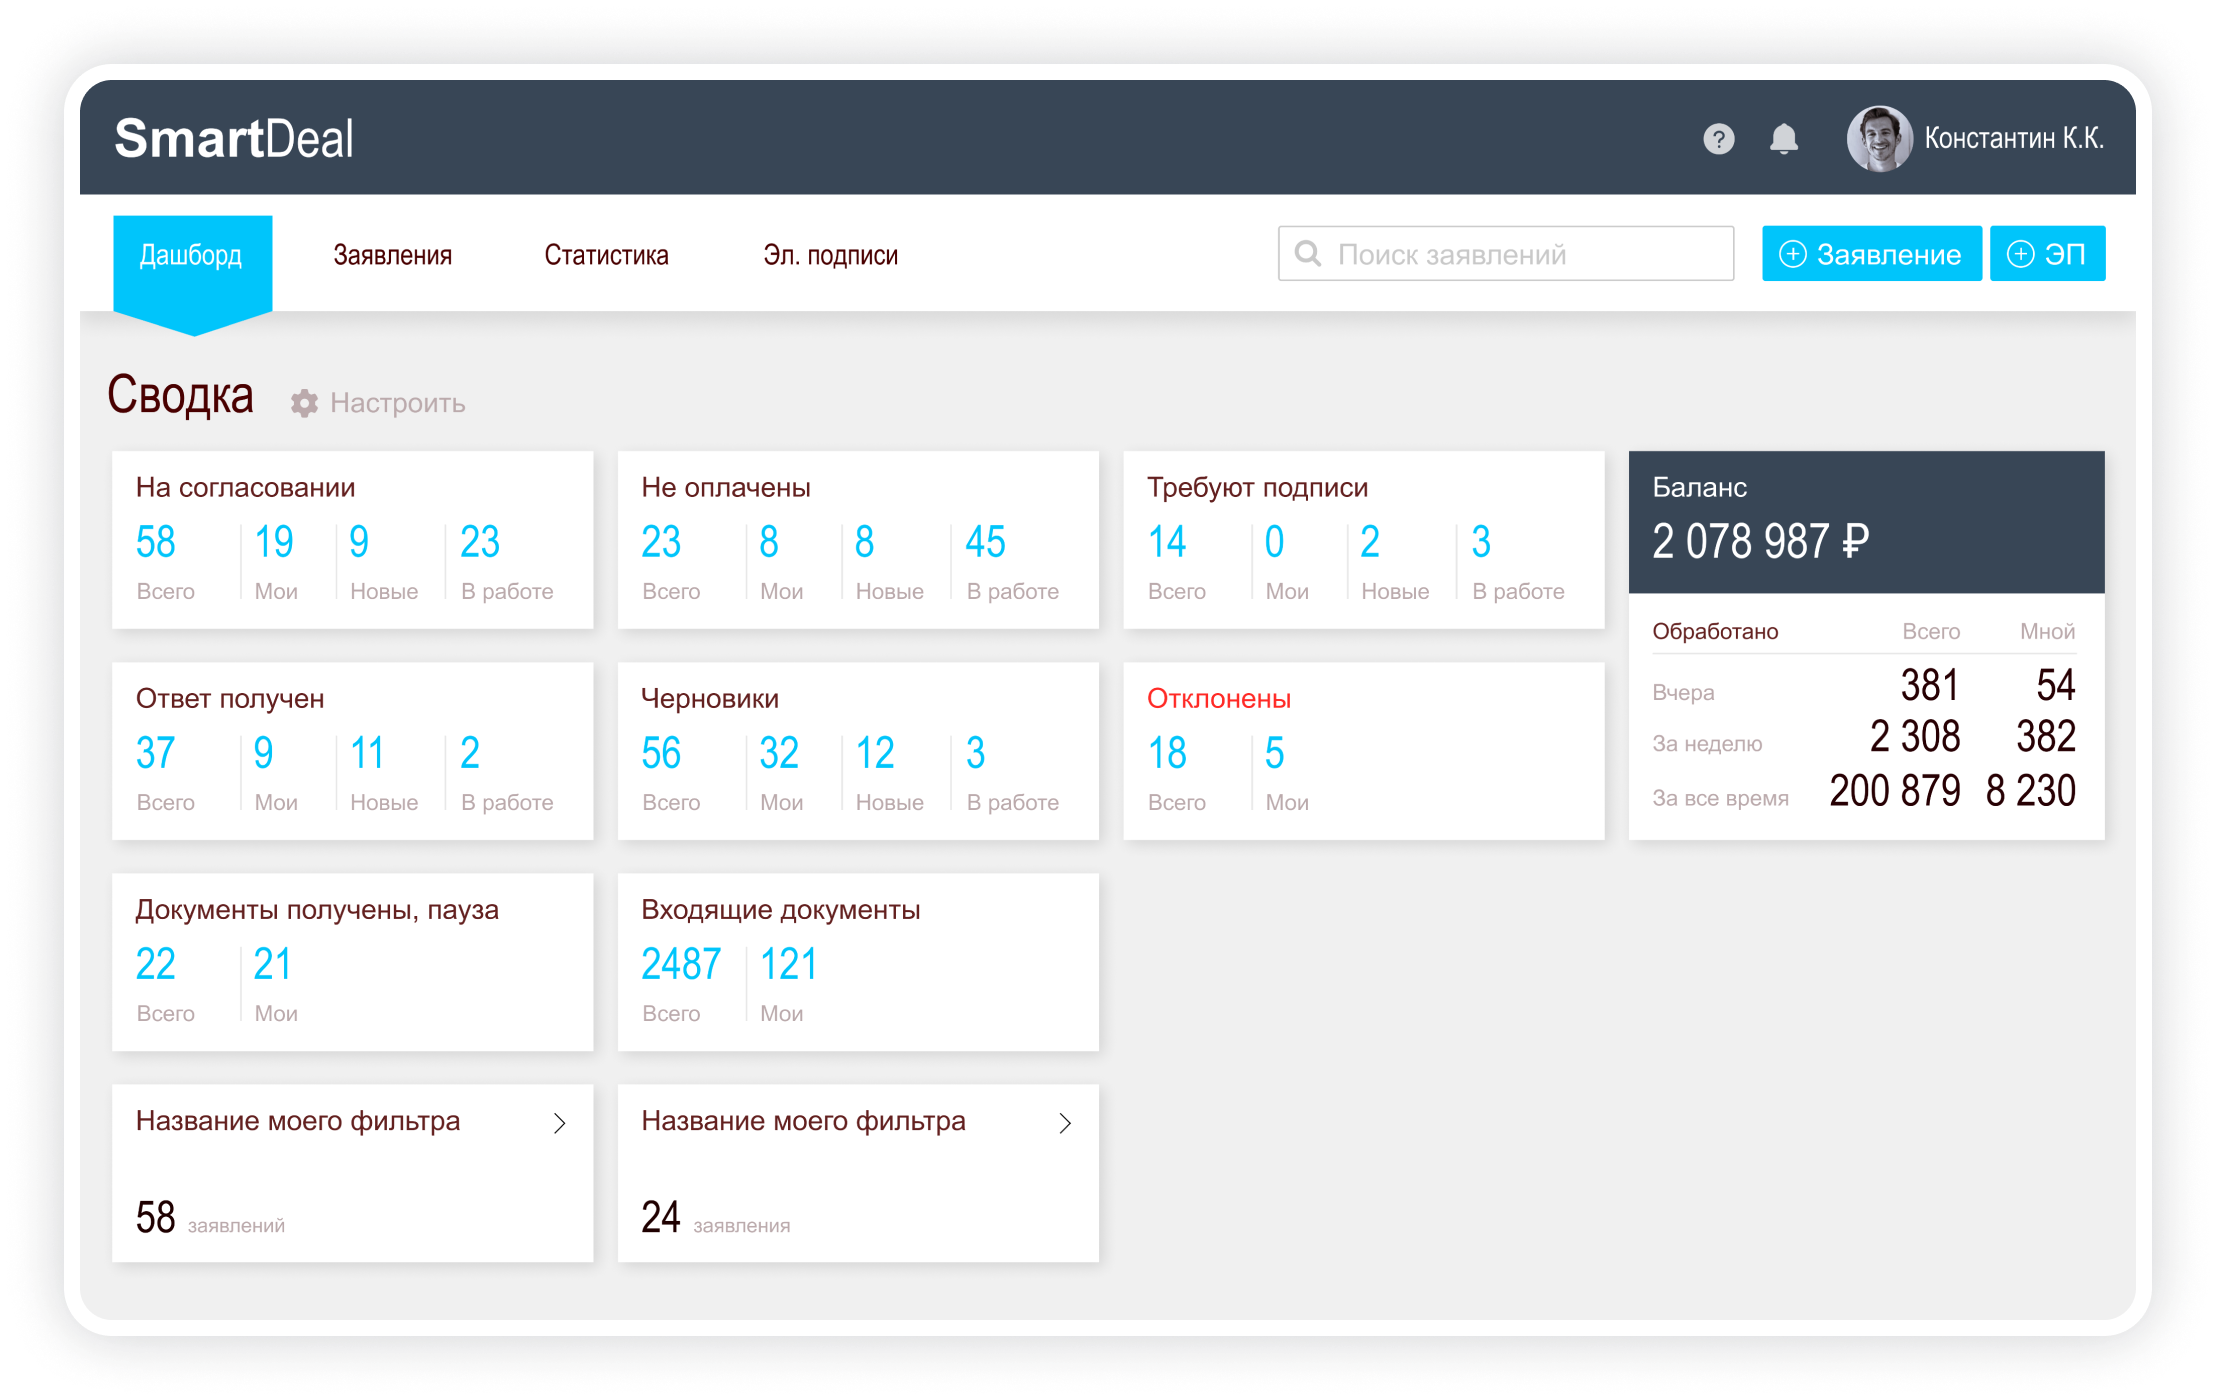Click the plus icon on the ЭП button

(x=2020, y=254)
